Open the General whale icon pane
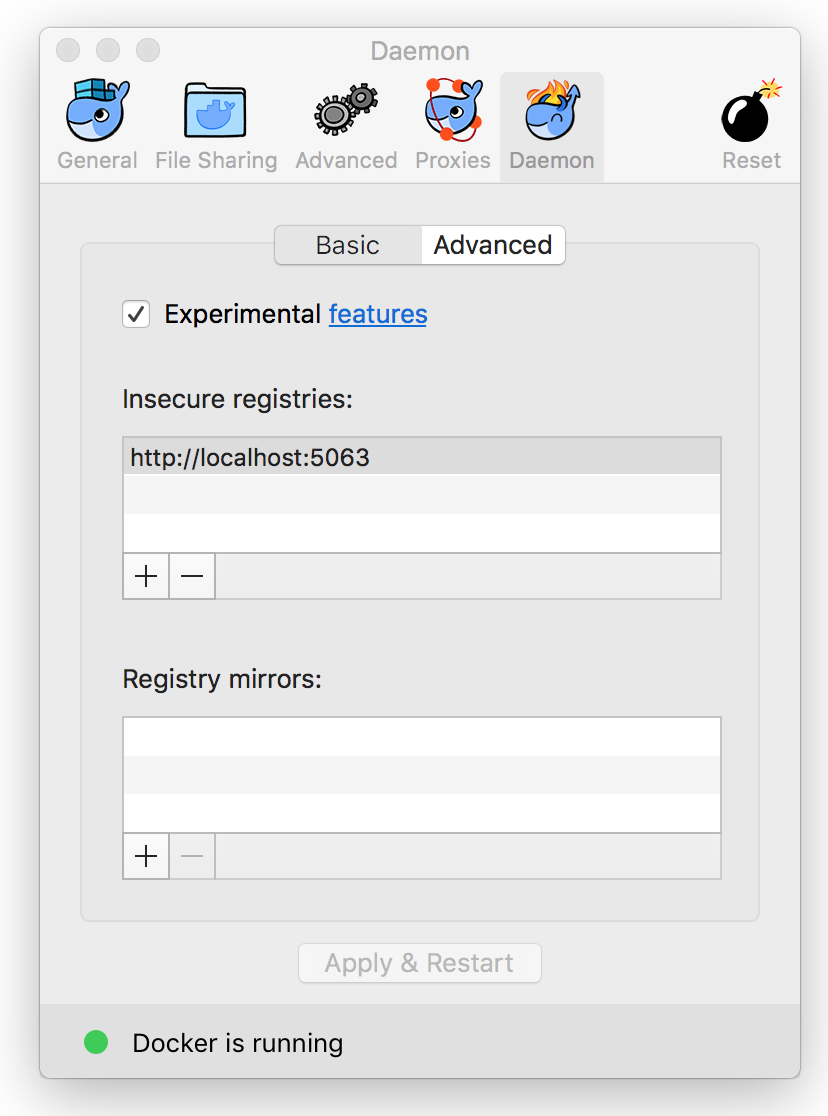Image resolution: width=828 pixels, height=1116 pixels. 97,112
